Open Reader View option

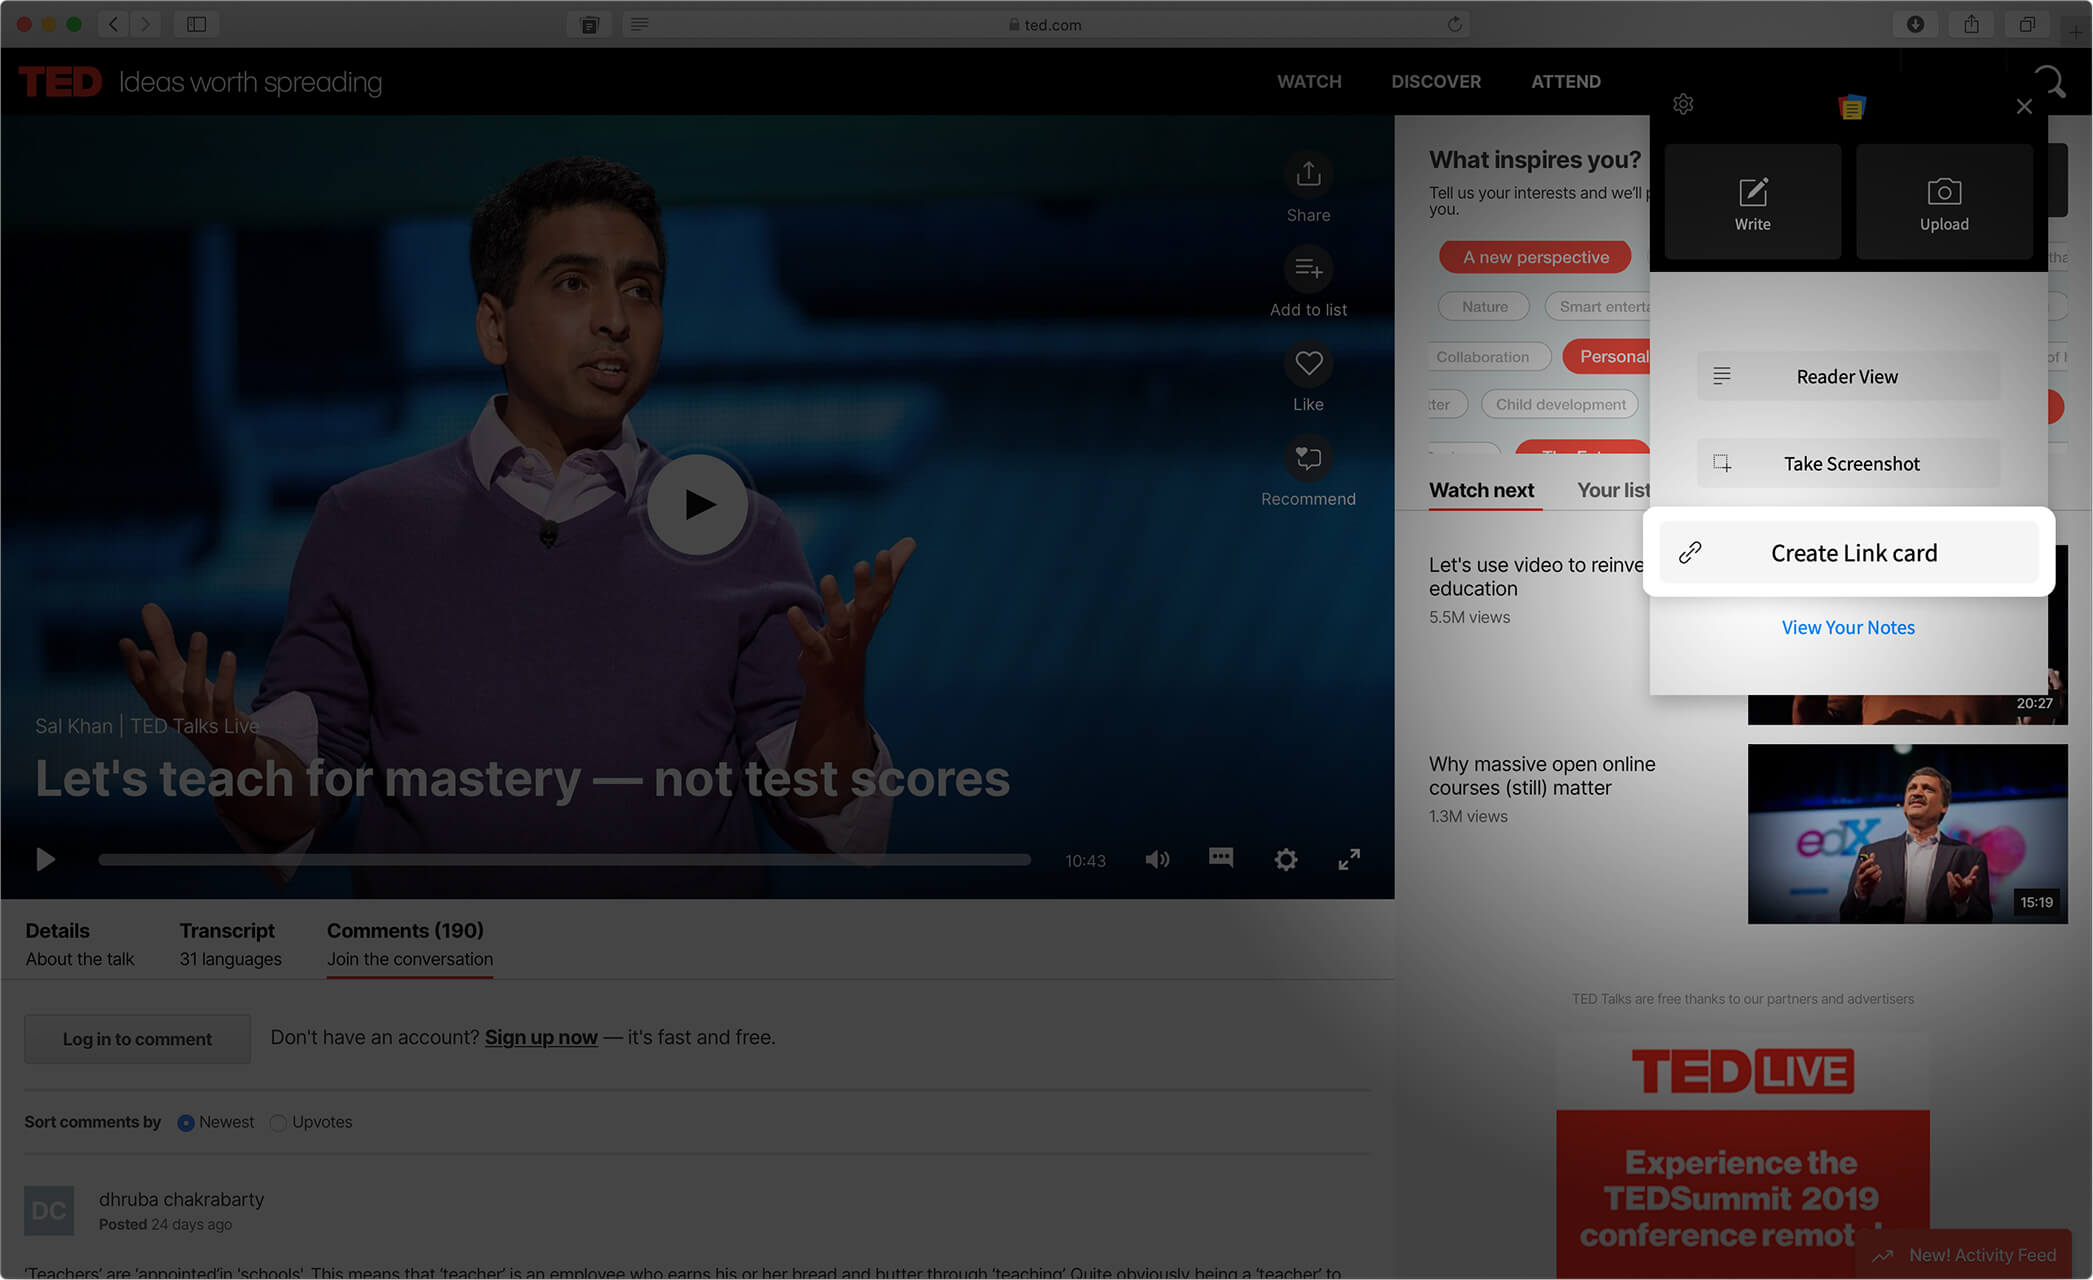pos(1848,377)
